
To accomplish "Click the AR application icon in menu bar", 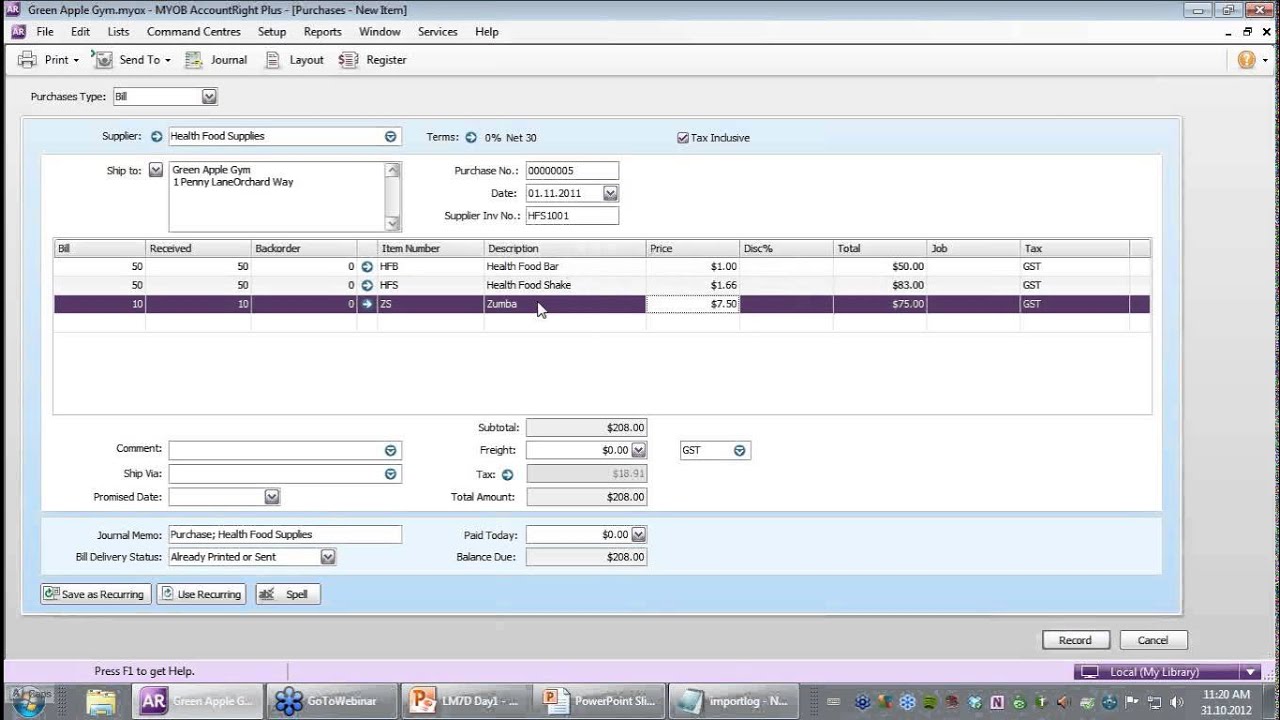I will (18, 32).
